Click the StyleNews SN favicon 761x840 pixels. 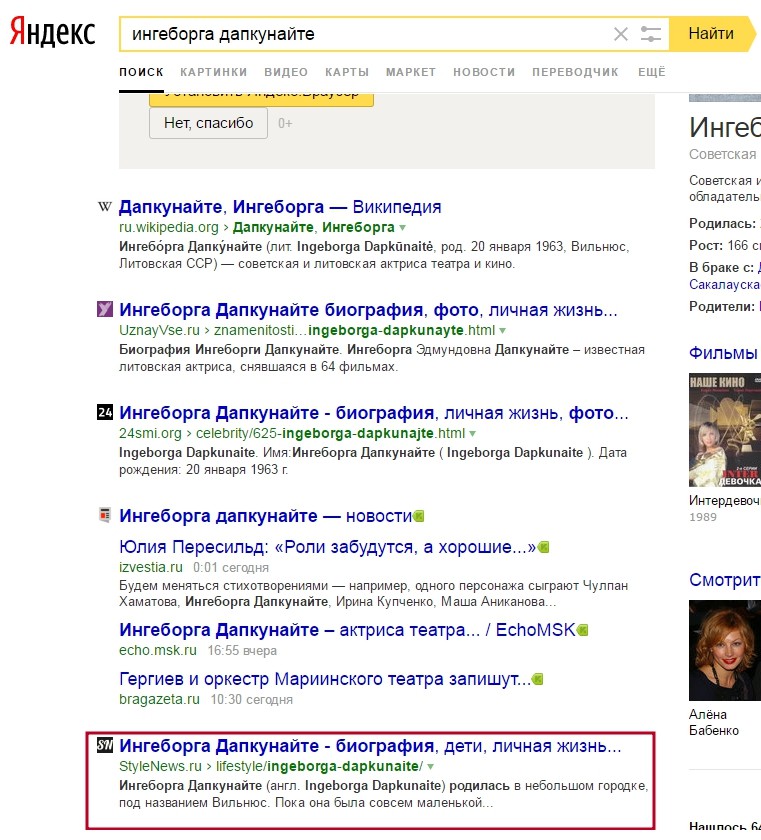(x=105, y=745)
